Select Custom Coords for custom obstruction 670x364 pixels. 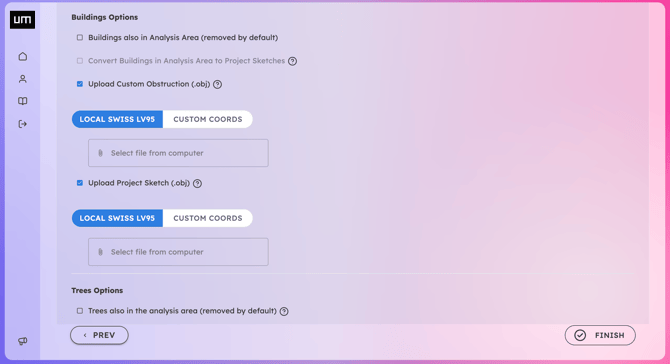coord(208,119)
